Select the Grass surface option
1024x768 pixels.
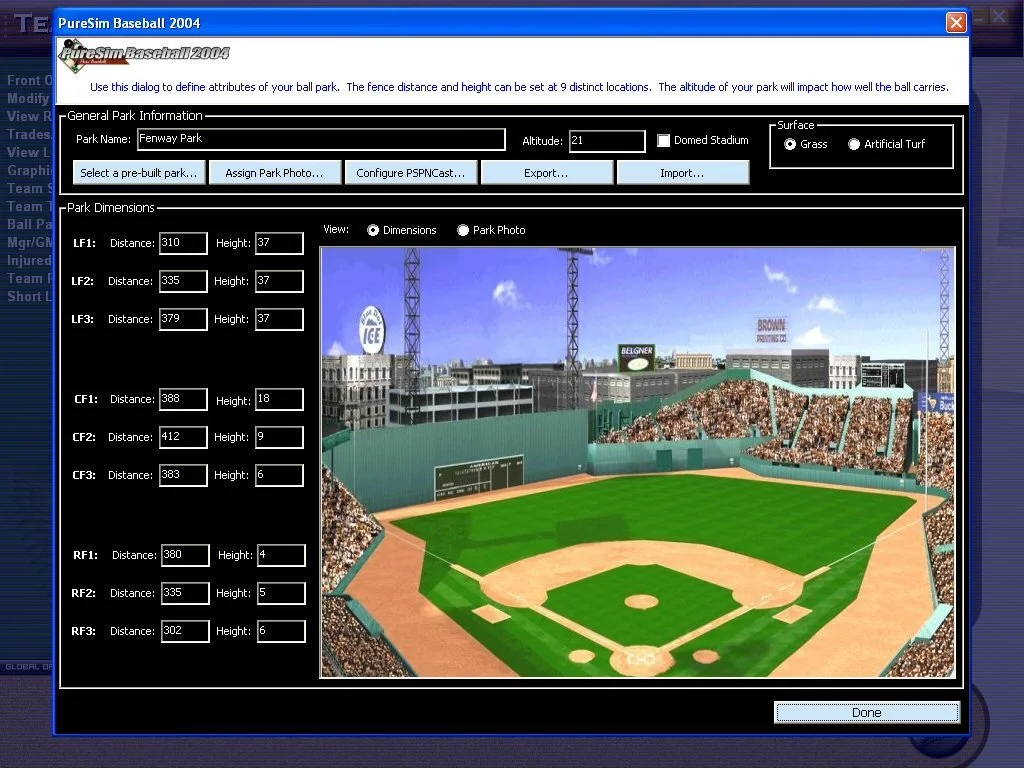pyautogui.click(x=791, y=144)
